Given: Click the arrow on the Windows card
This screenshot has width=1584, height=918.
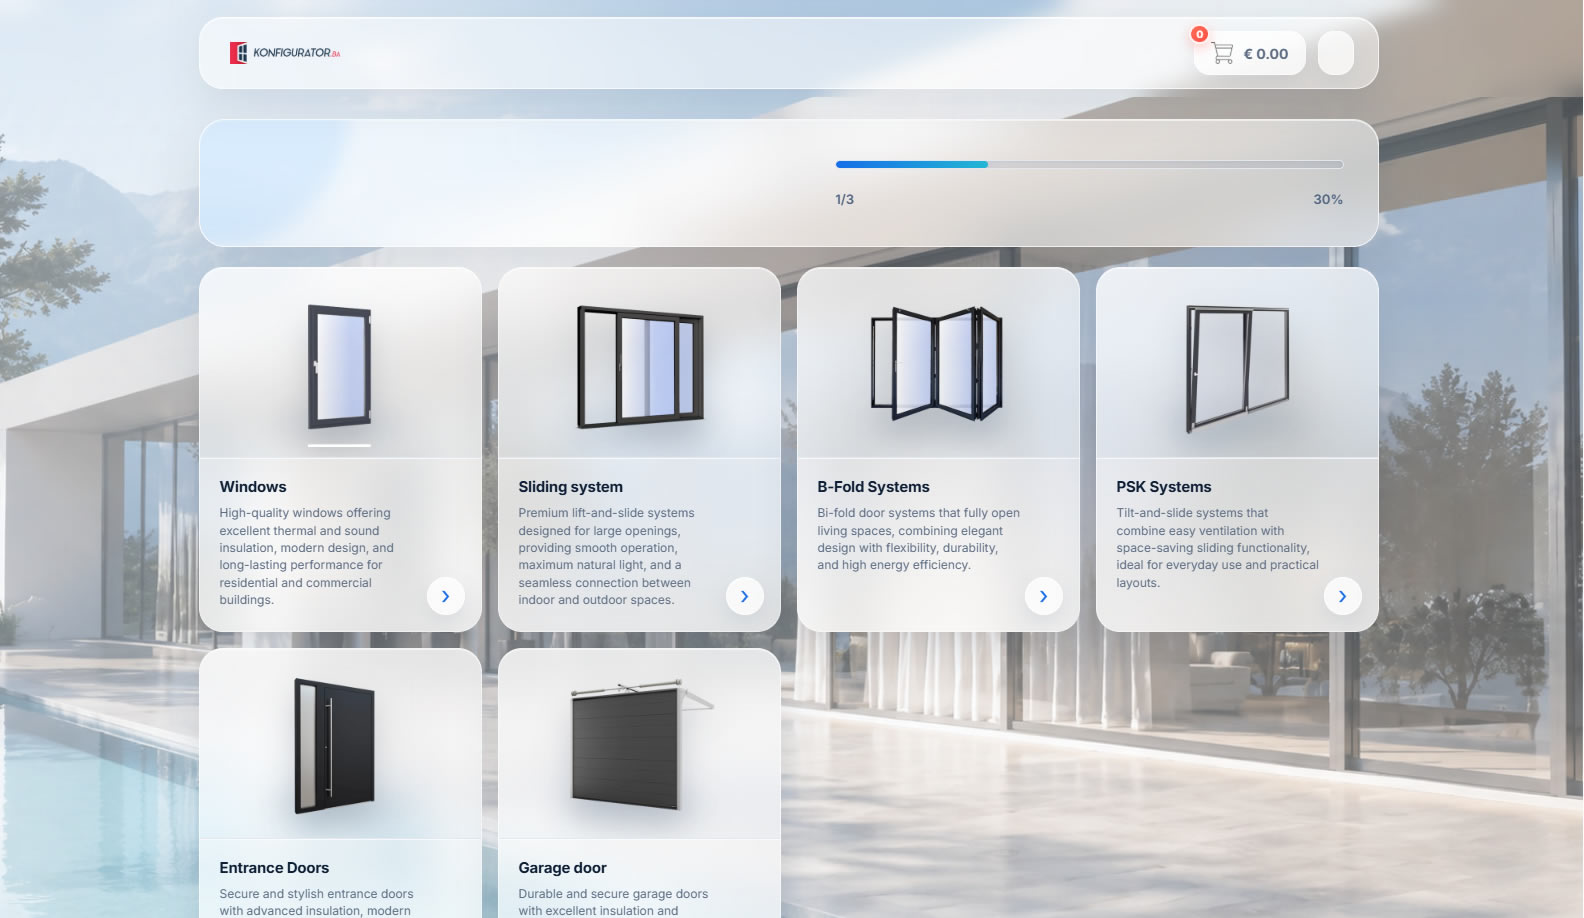Looking at the screenshot, I should (445, 596).
